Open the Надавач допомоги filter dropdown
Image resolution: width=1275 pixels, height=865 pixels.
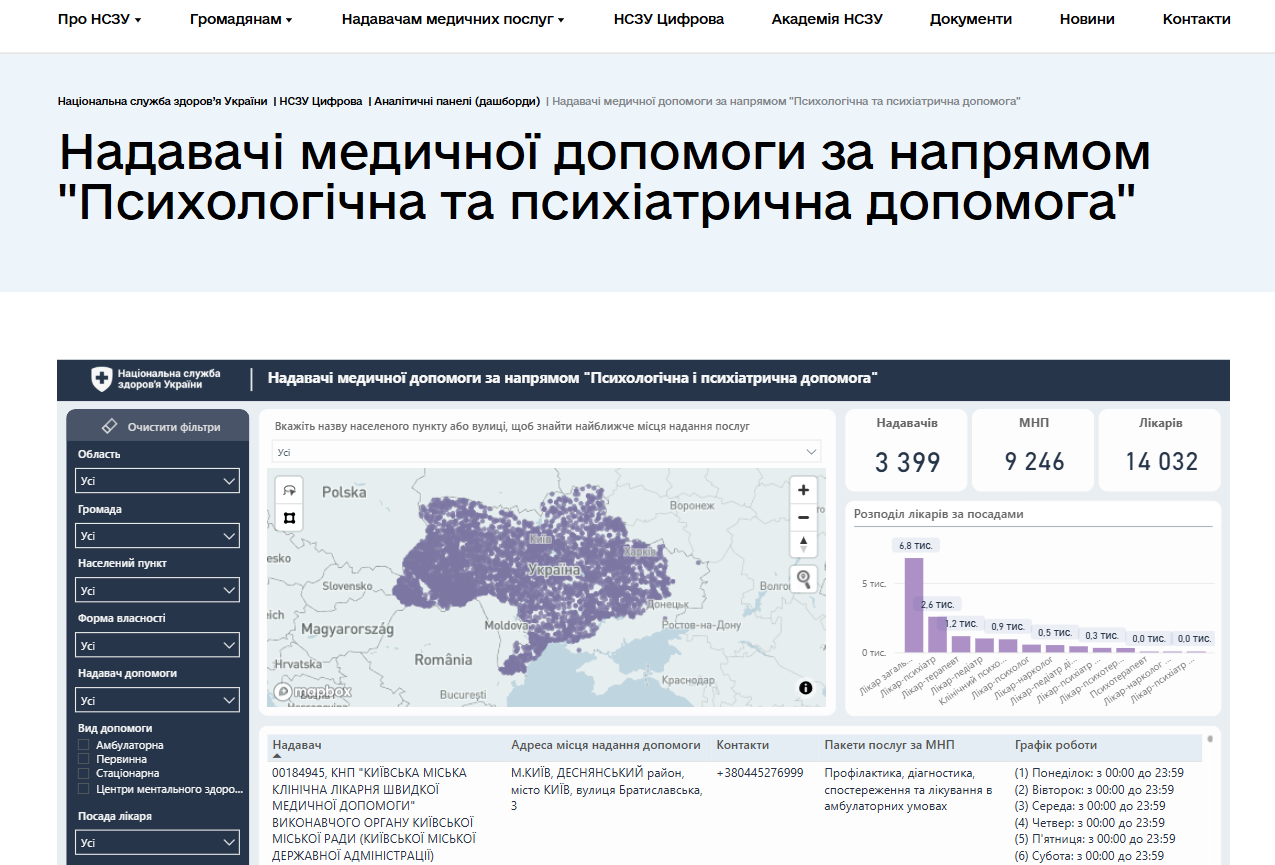pos(159,701)
